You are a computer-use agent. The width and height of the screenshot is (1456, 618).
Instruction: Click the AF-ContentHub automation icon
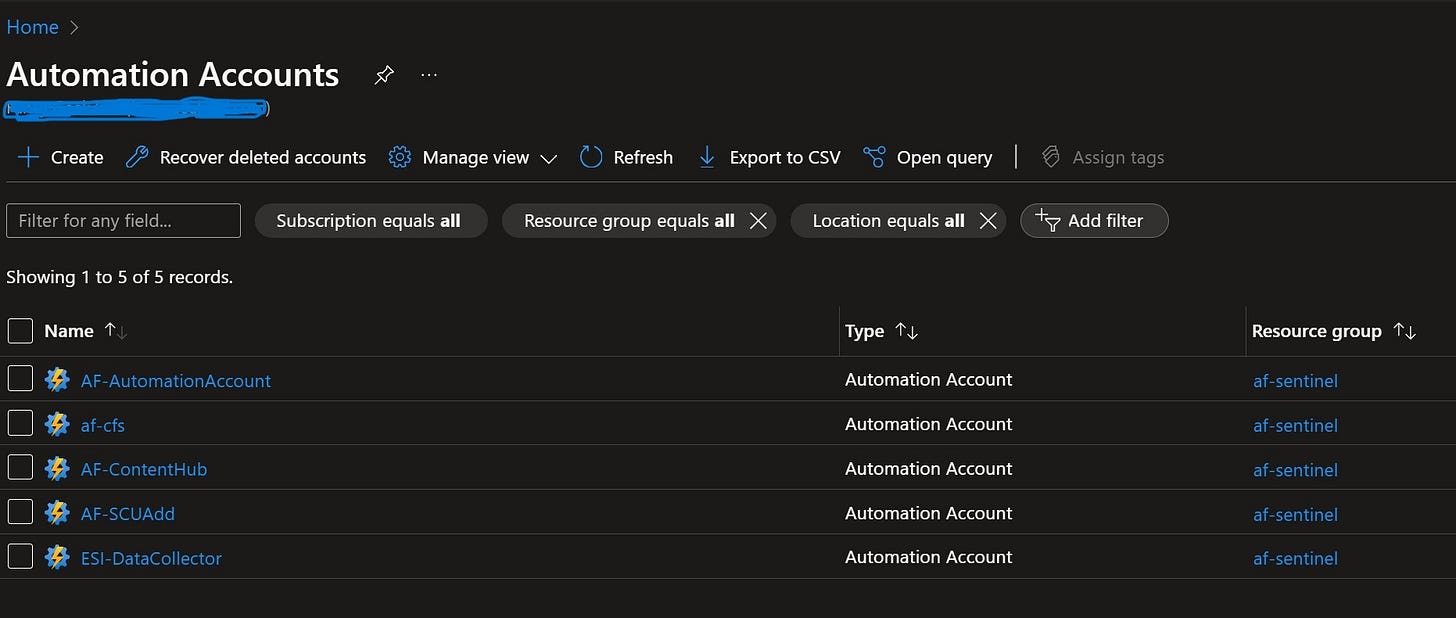57,468
